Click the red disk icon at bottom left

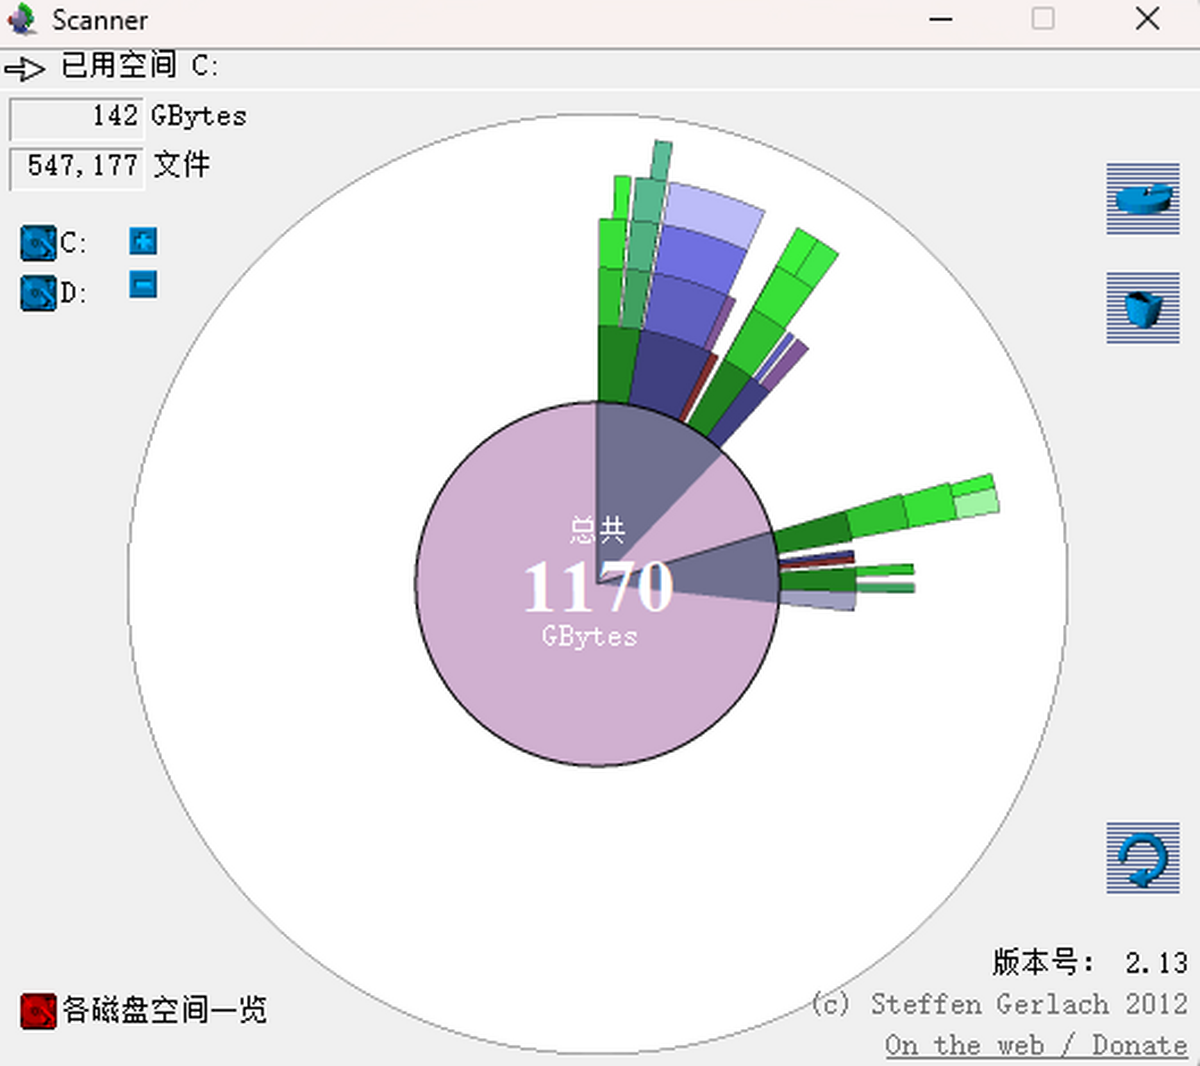pyautogui.click(x=38, y=1011)
